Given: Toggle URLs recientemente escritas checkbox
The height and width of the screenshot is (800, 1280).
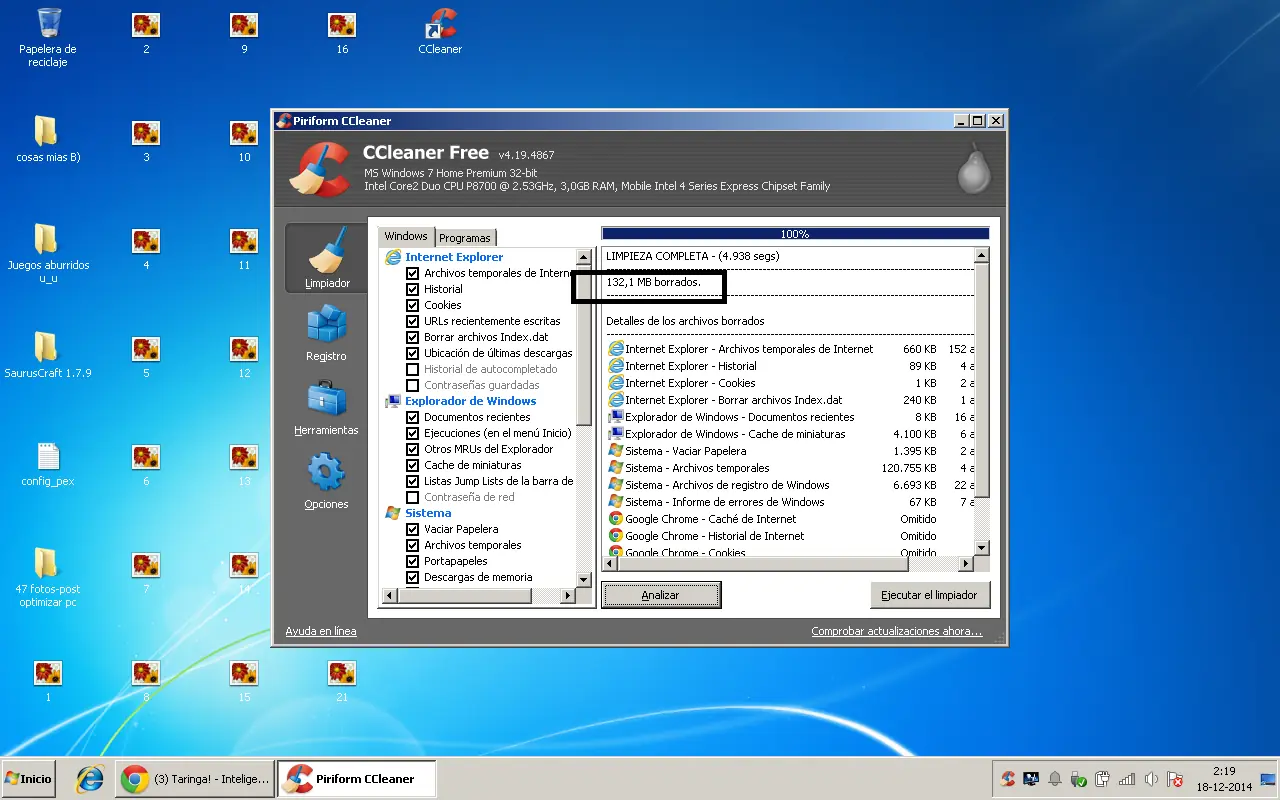Looking at the screenshot, I should pos(412,321).
